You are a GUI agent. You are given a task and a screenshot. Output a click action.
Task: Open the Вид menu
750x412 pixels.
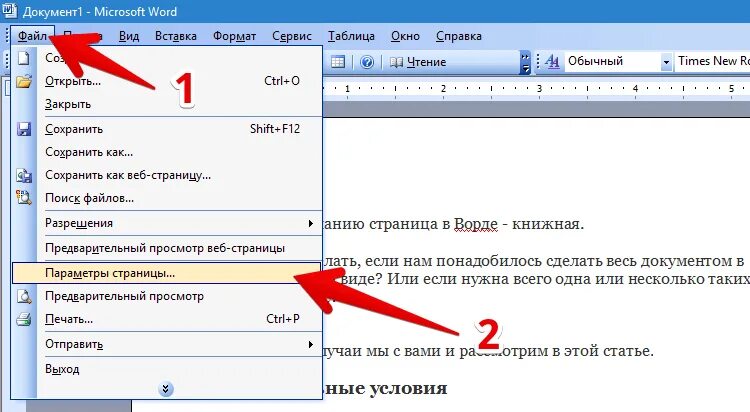[x=129, y=36]
